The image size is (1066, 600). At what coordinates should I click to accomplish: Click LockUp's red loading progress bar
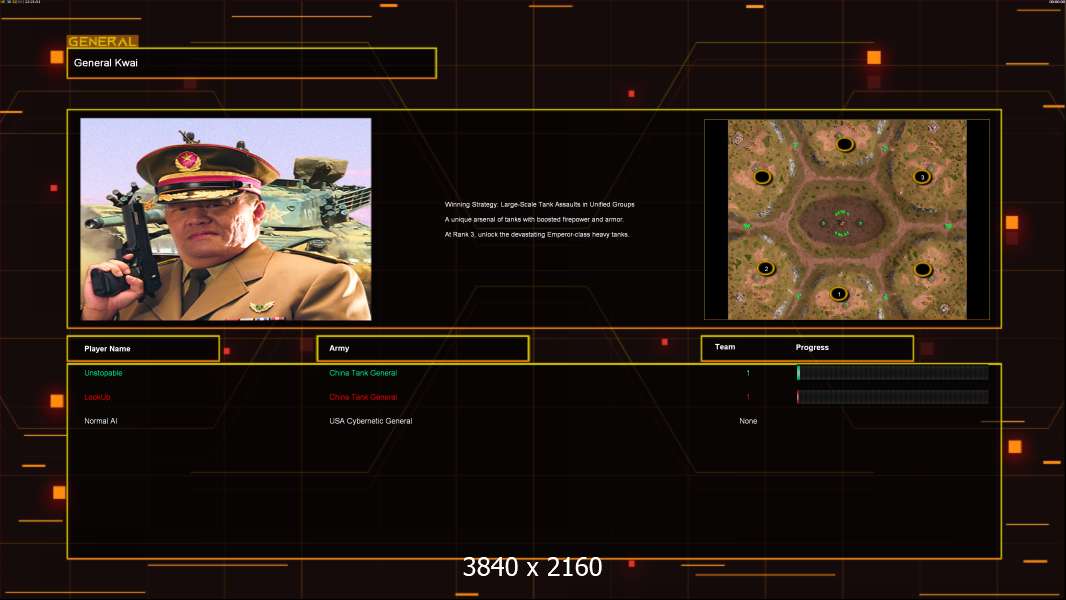(892, 397)
